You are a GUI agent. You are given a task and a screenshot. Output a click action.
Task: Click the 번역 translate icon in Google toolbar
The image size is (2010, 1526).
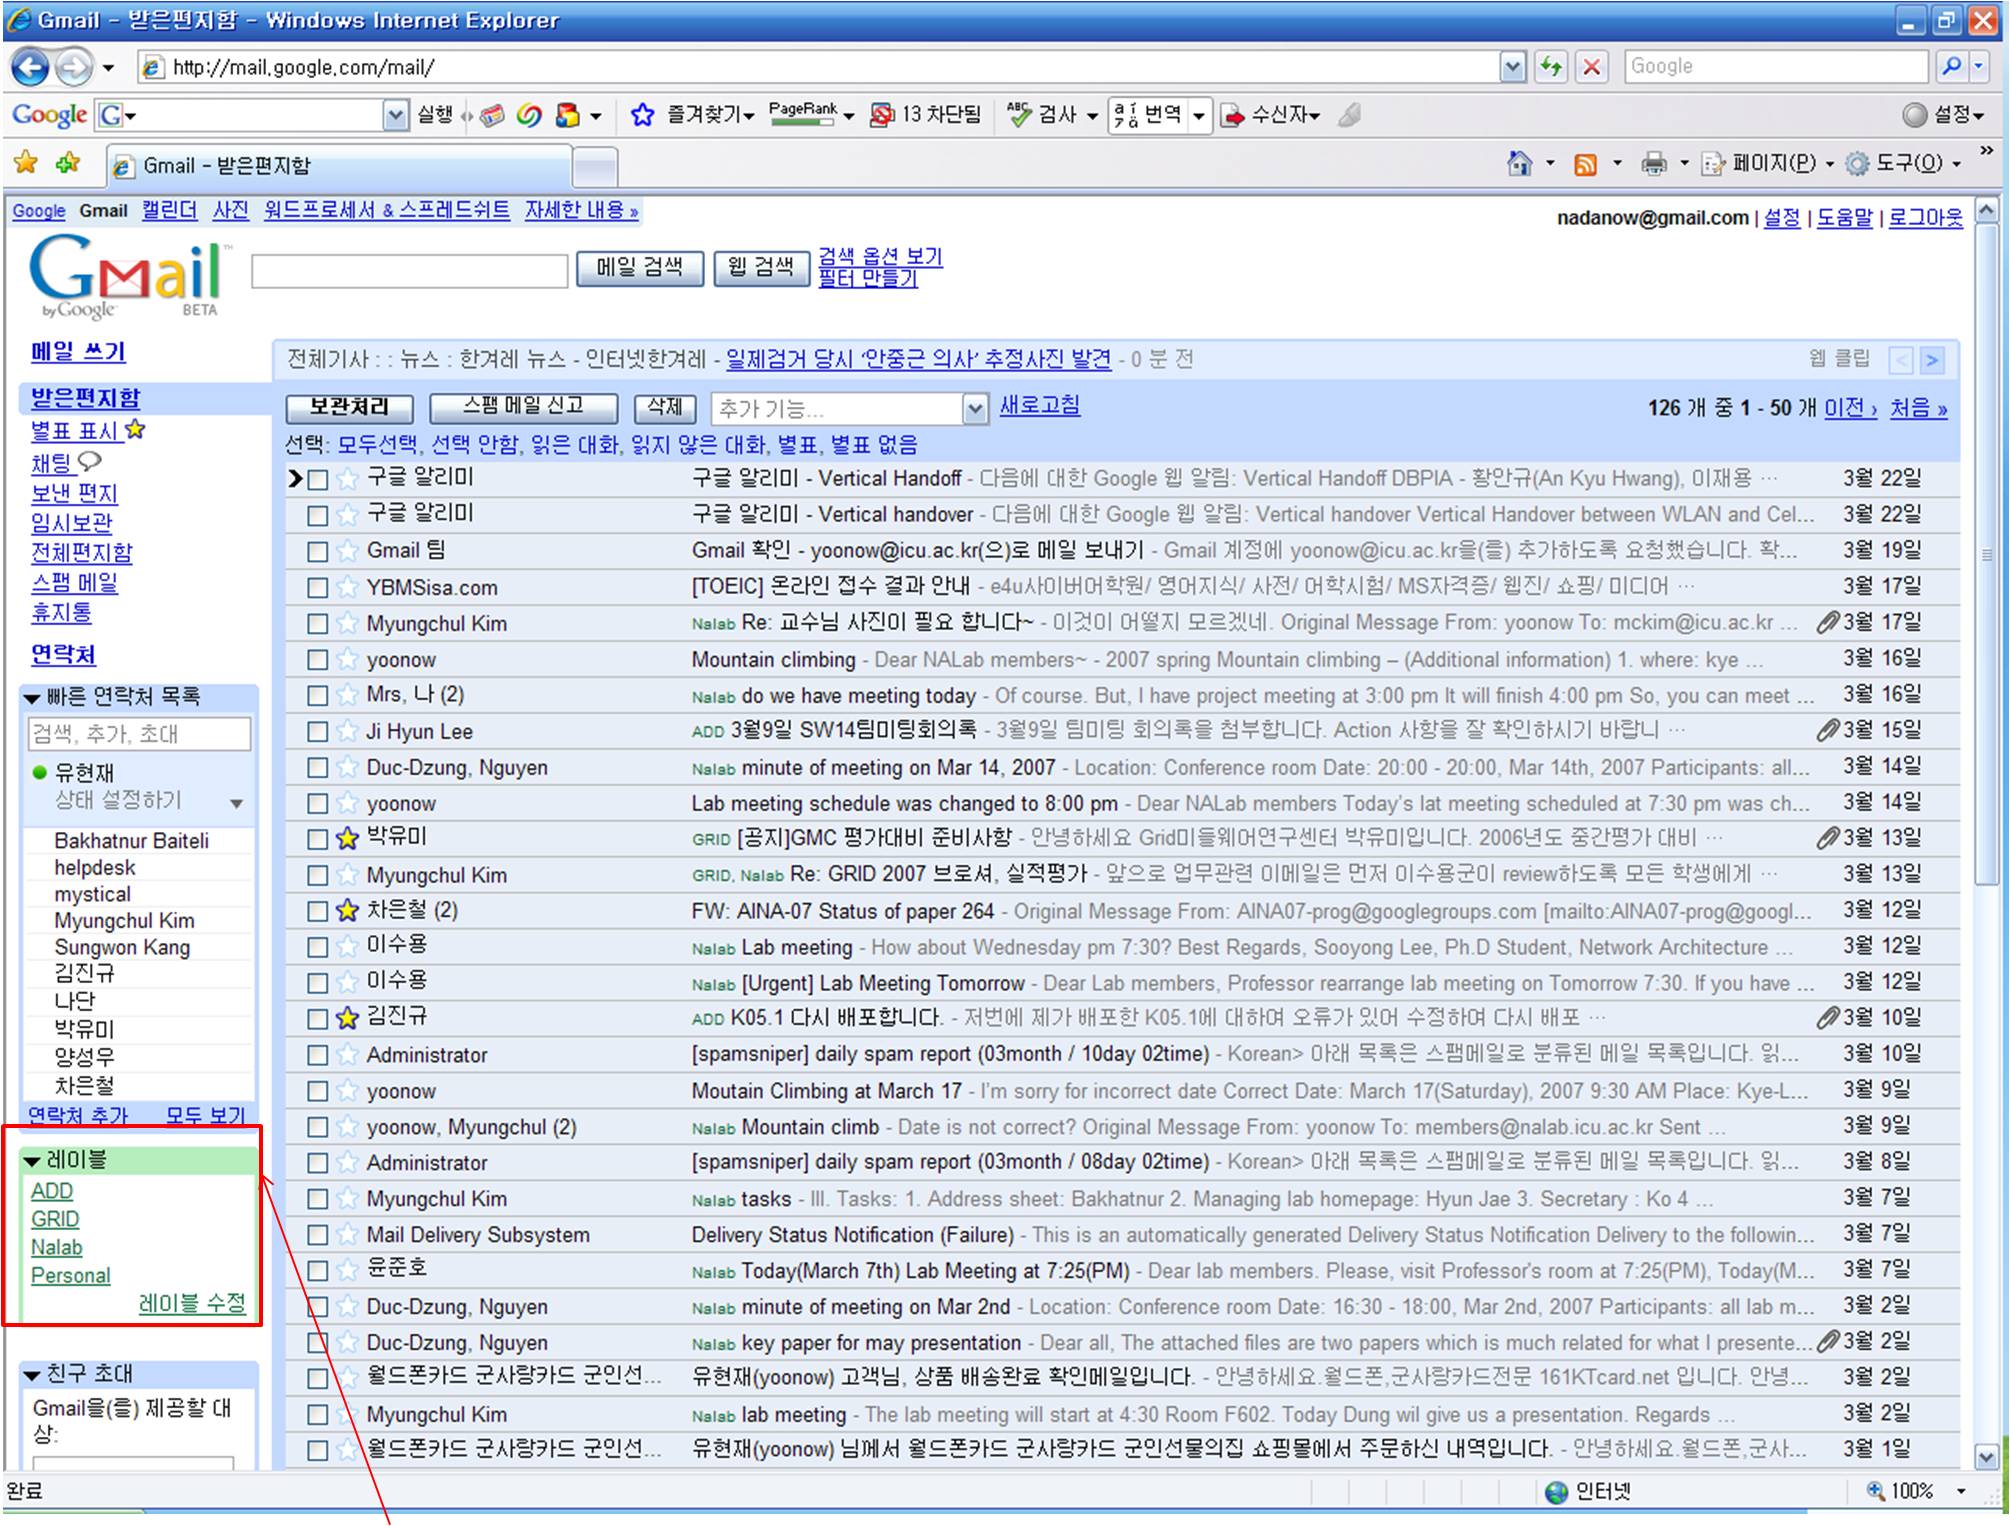pos(1126,115)
